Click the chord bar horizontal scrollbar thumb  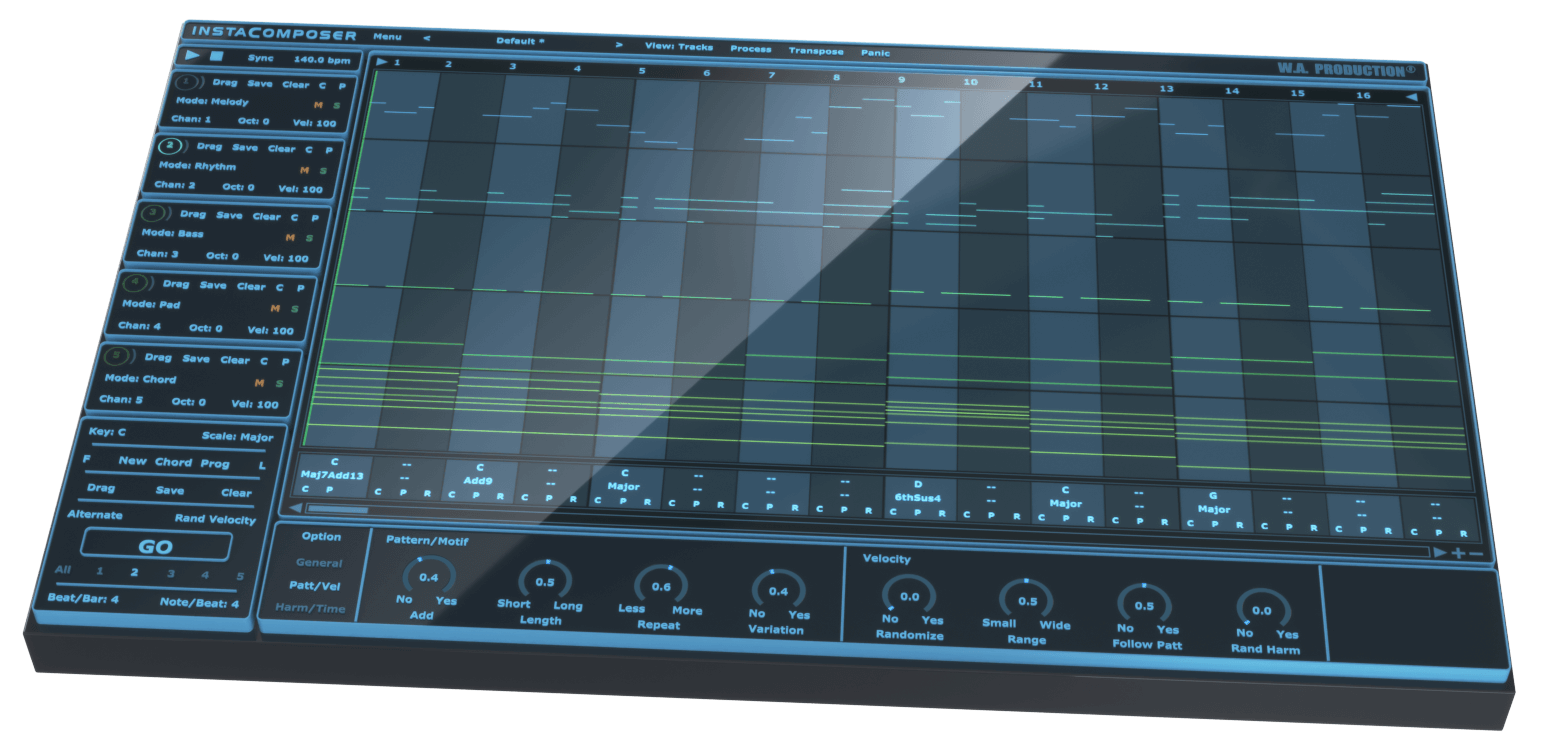coord(337,509)
